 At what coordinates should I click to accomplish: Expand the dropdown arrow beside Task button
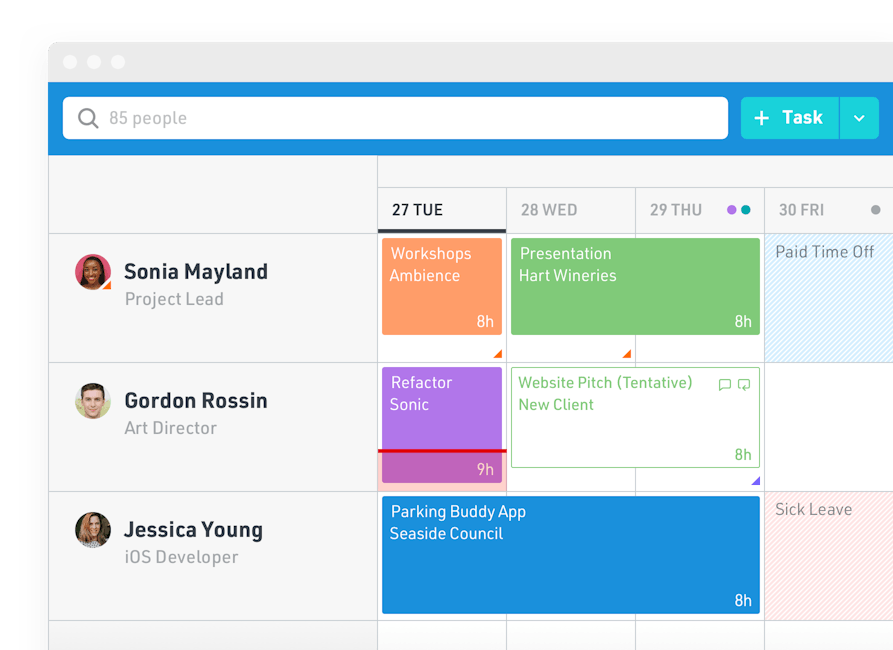859,118
